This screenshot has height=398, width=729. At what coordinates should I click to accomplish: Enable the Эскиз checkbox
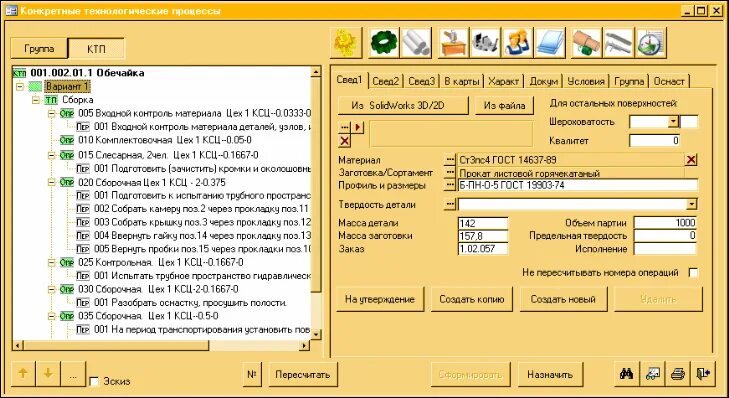pyautogui.click(x=94, y=381)
